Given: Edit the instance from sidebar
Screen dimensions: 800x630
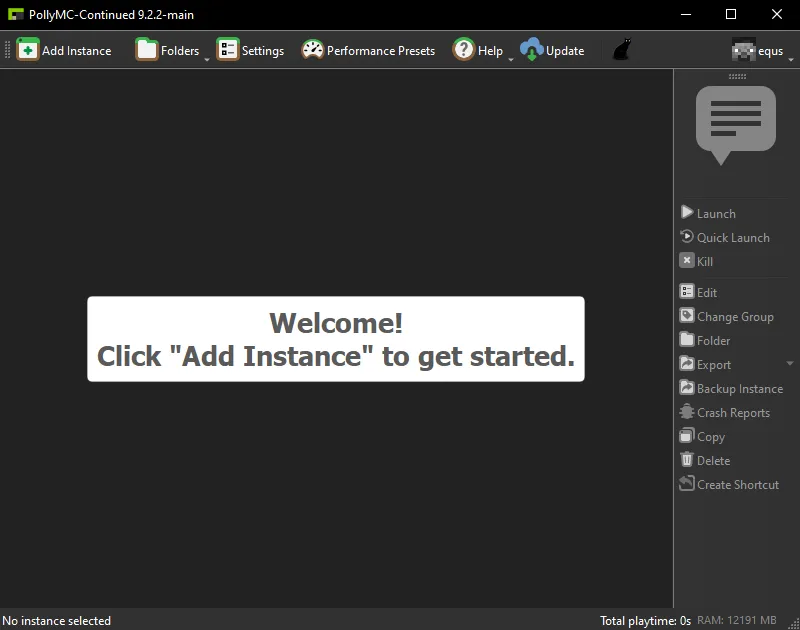Looking at the screenshot, I should (x=698, y=292).
